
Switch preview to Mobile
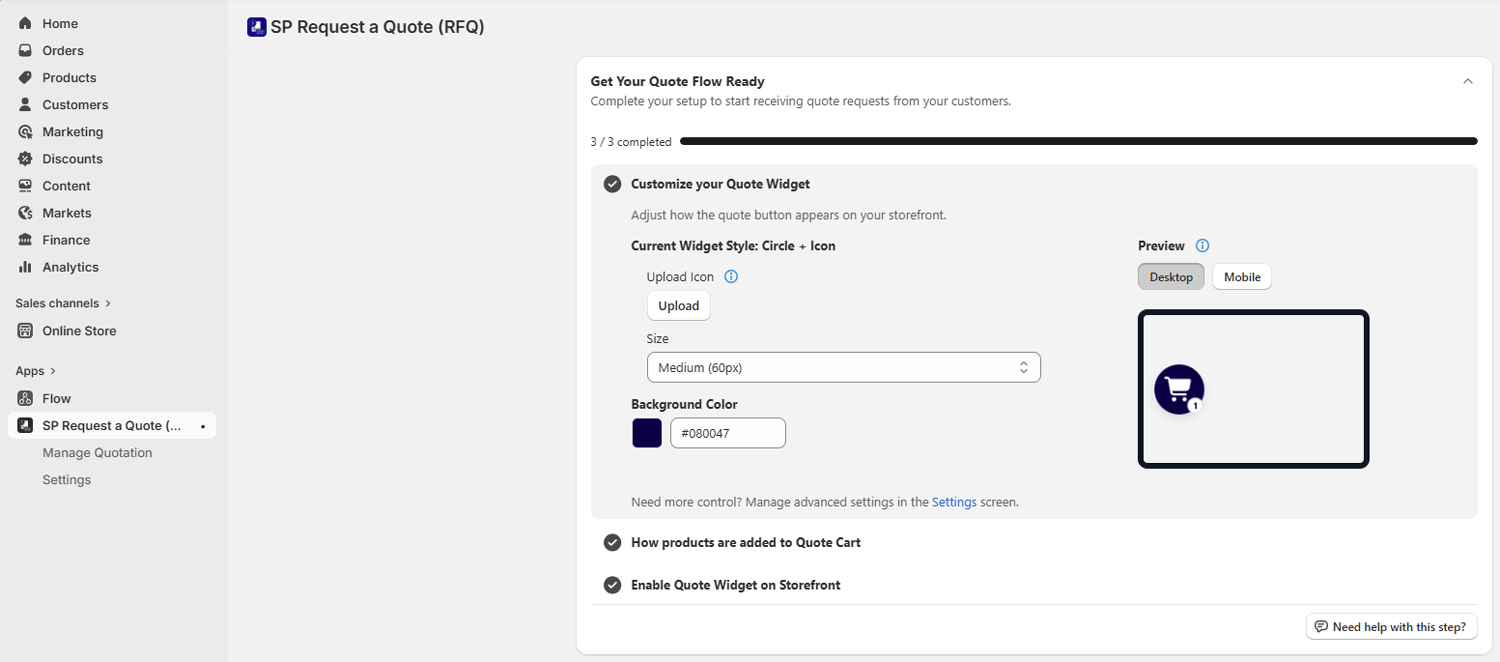coord(1241,277)
